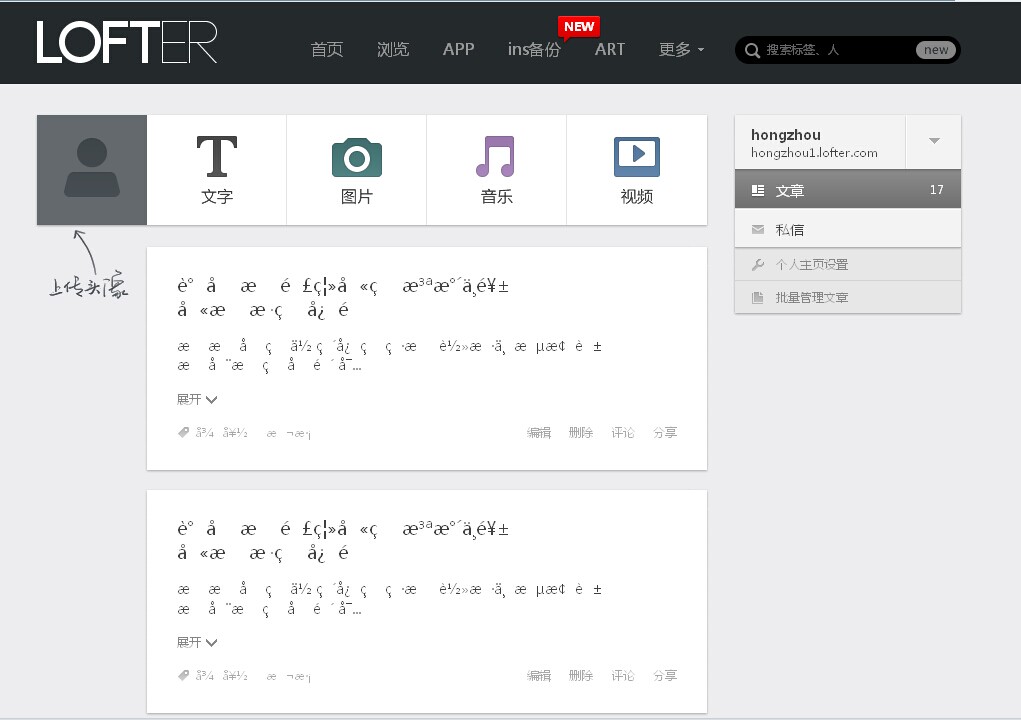
Task: Click the 视频 video play icon
Action: 636,158
